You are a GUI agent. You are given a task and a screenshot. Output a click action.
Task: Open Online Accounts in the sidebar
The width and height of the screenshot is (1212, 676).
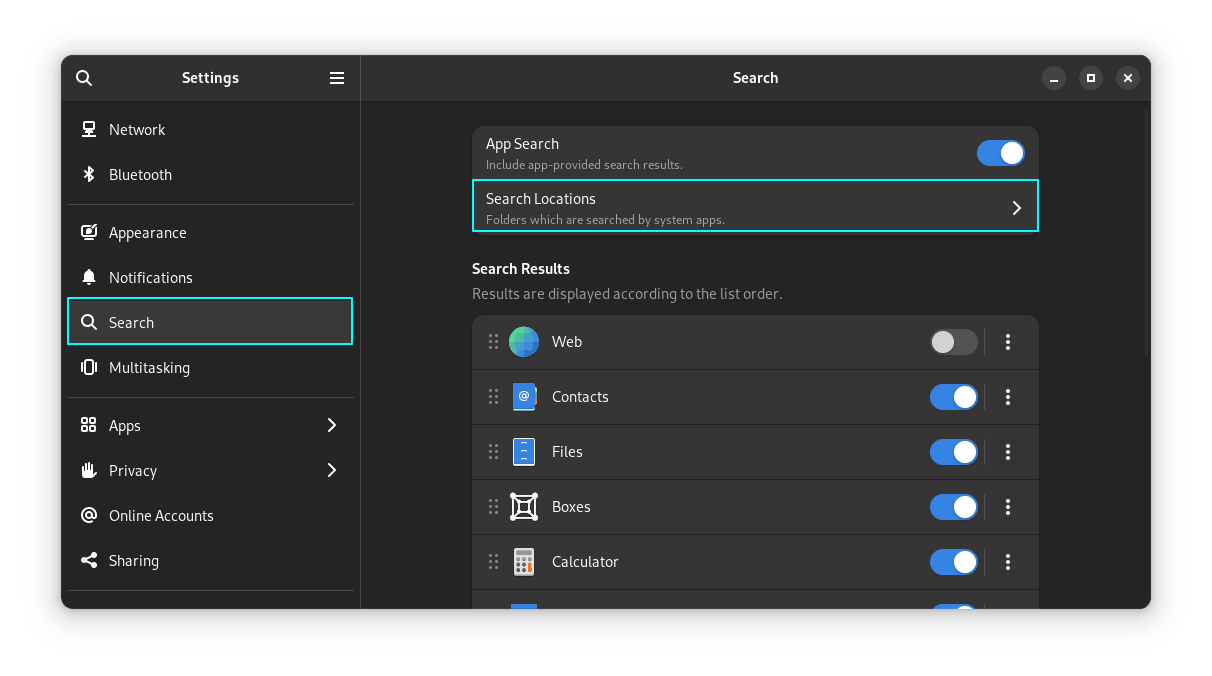pyautogui.click(x=161, y=516)
